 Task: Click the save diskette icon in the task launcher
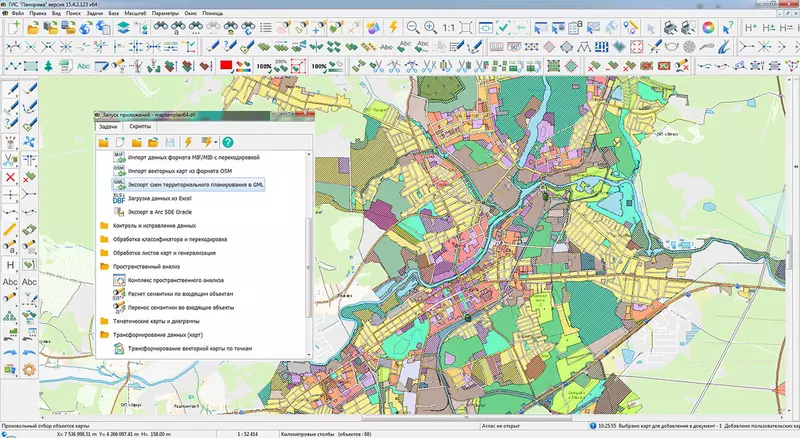tap(170, 143)
